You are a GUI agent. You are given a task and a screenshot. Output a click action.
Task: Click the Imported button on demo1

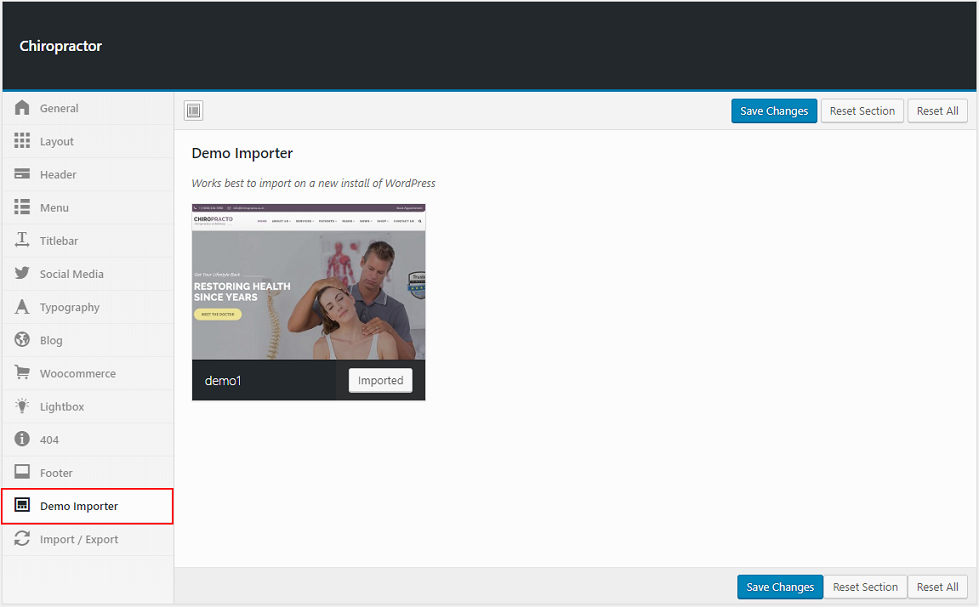point(380,381)
